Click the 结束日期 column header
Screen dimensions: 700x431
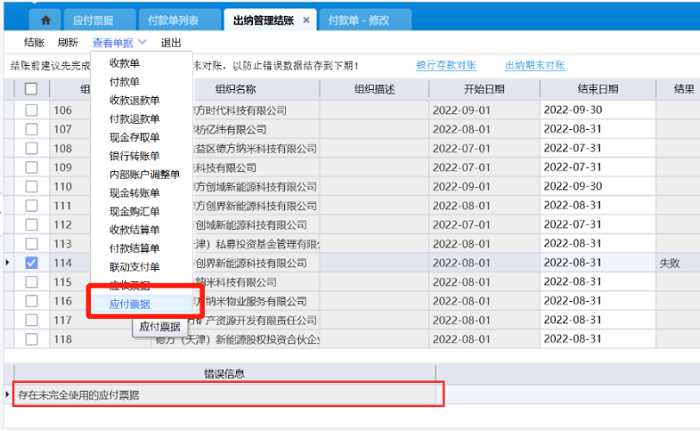click(x=597, y=89)
